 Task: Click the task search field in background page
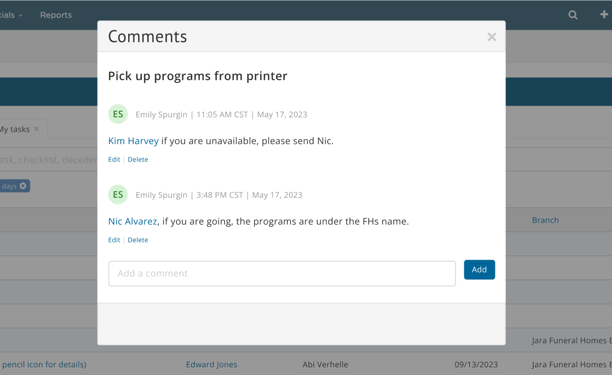(48, 160)
